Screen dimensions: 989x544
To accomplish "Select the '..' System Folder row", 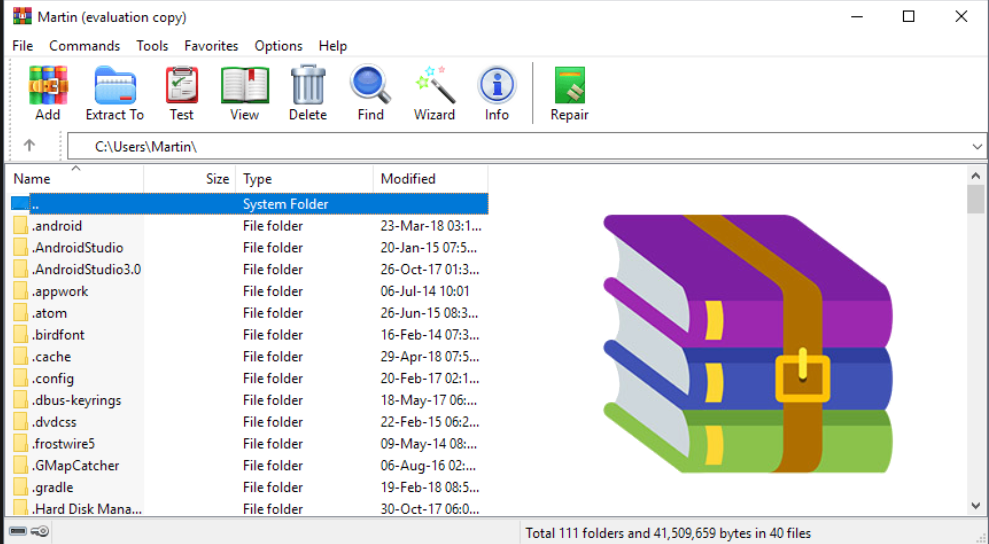I will (250, 204).
